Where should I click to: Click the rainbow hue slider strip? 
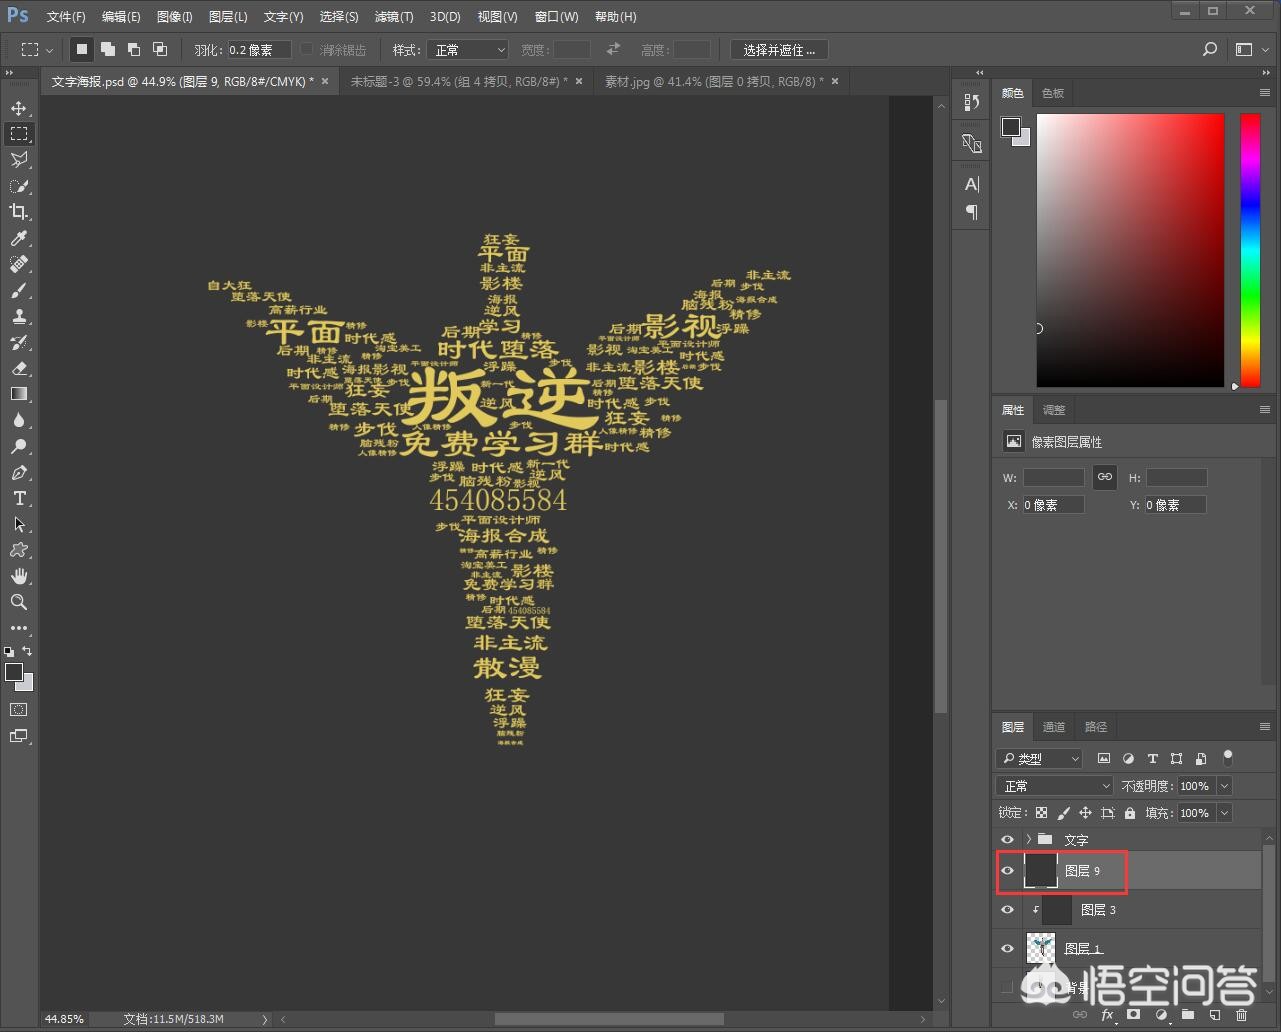click(1250, 250)
